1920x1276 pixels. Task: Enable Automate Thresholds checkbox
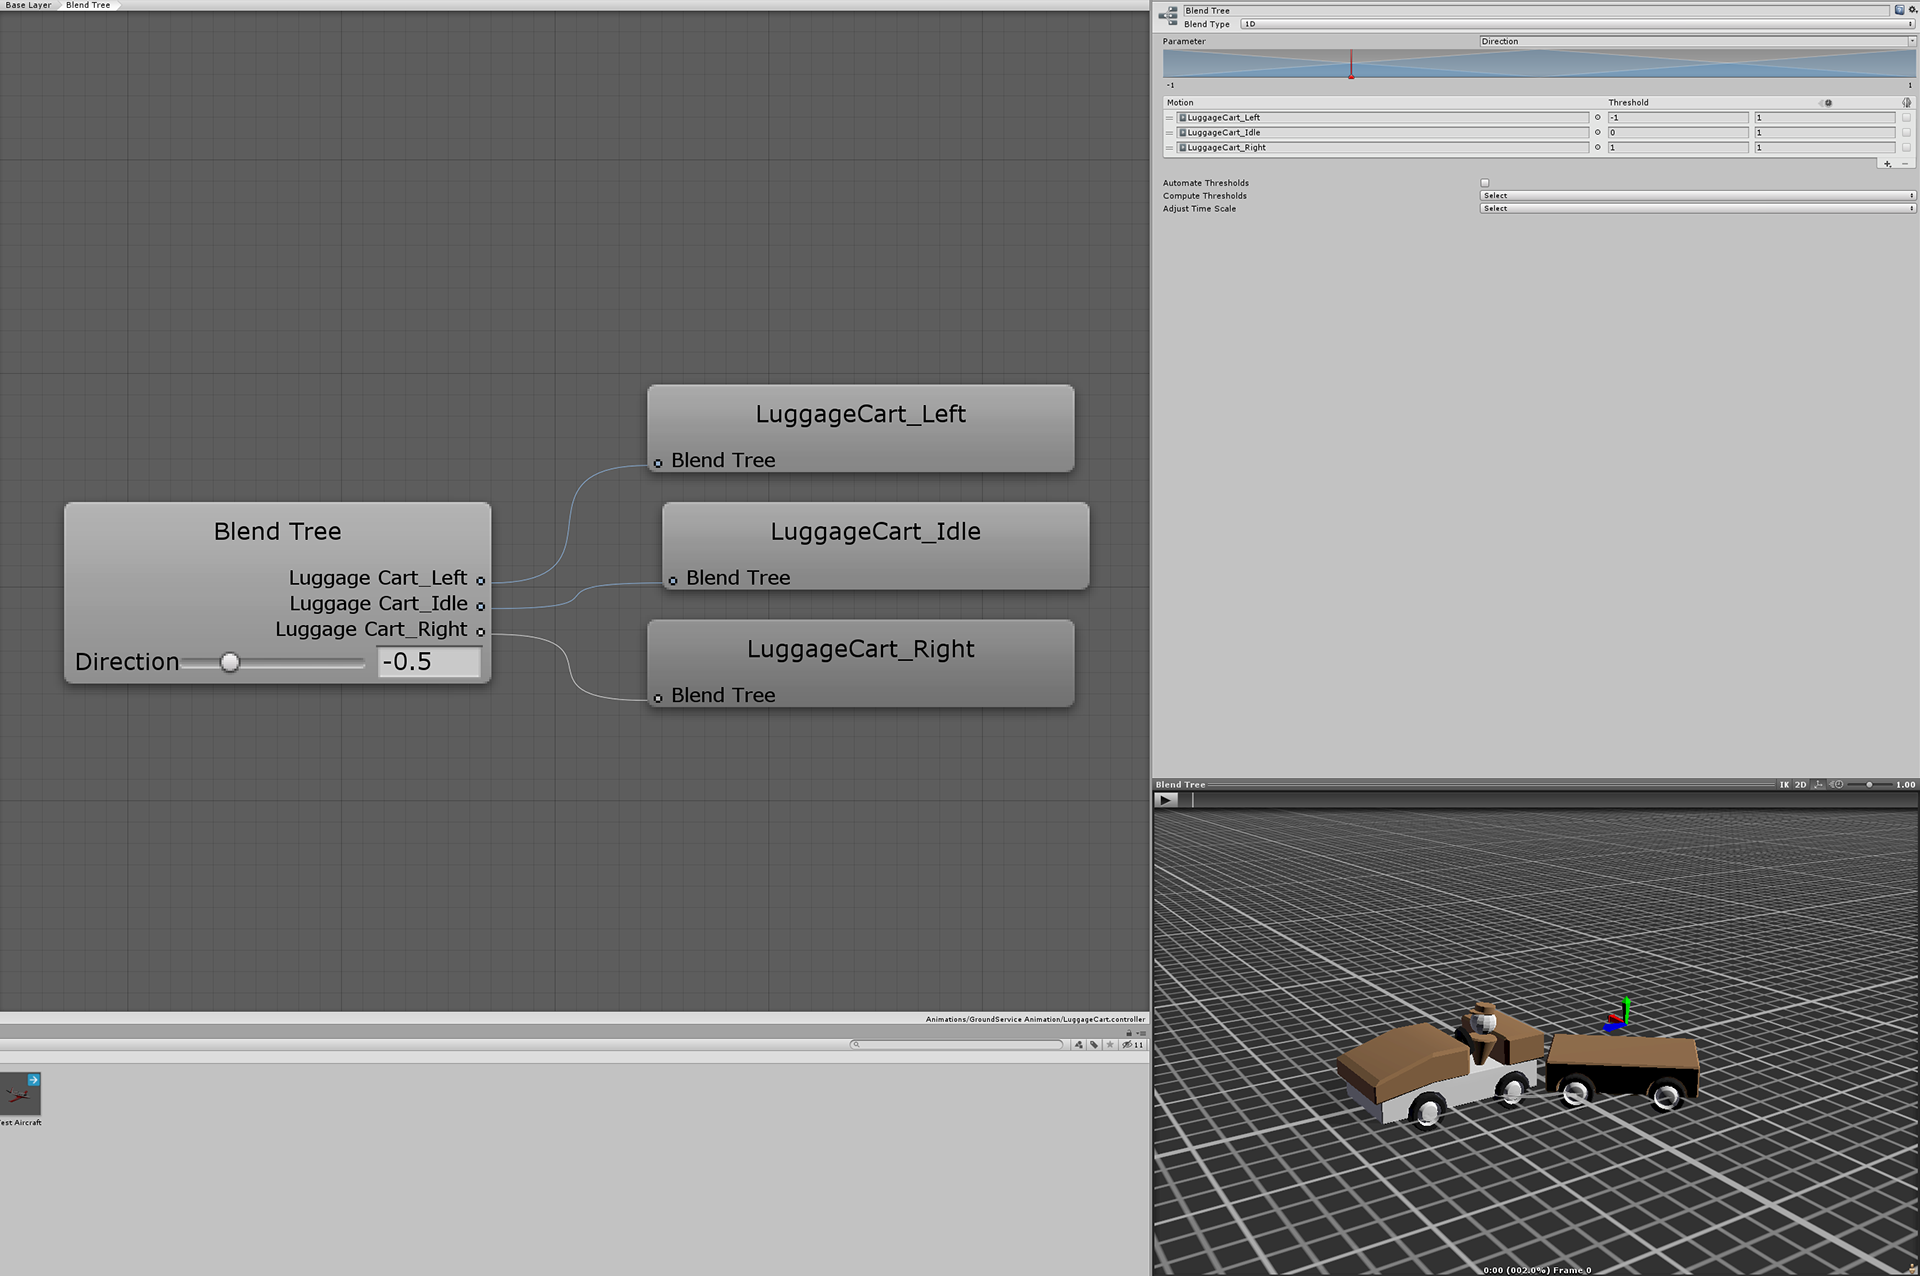click(x=1485, y=183)
